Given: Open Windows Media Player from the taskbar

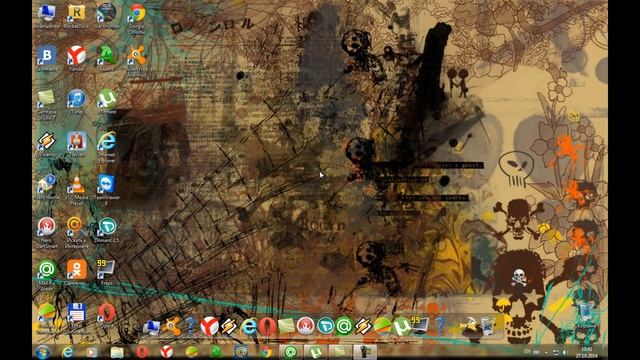Looking at the screenshot, I should tap(92, 352).
